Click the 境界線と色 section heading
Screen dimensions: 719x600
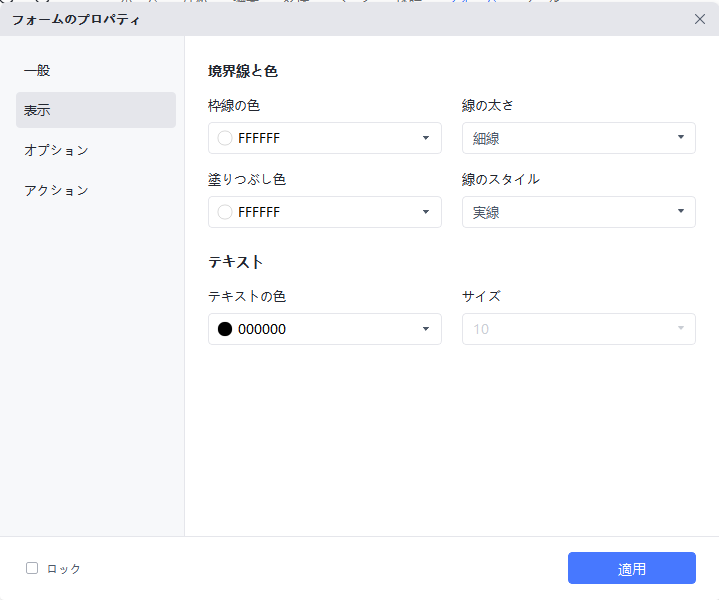point(243,71)
